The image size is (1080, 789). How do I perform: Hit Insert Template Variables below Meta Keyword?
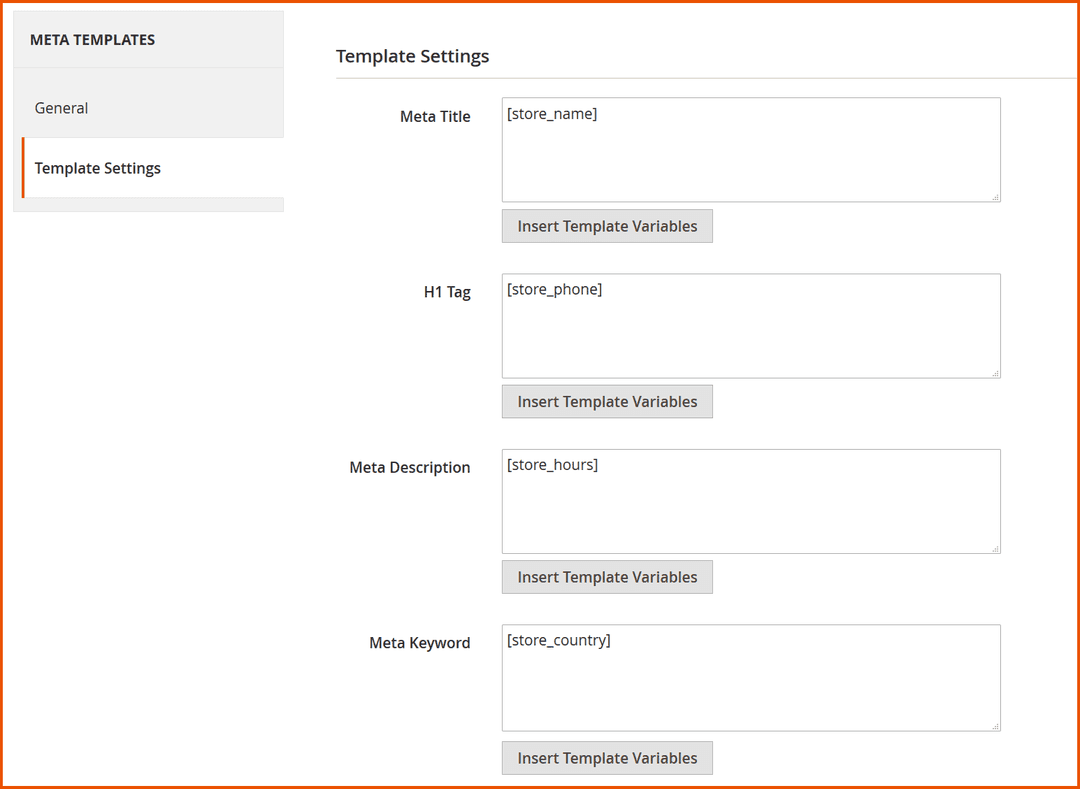(607, 758)
